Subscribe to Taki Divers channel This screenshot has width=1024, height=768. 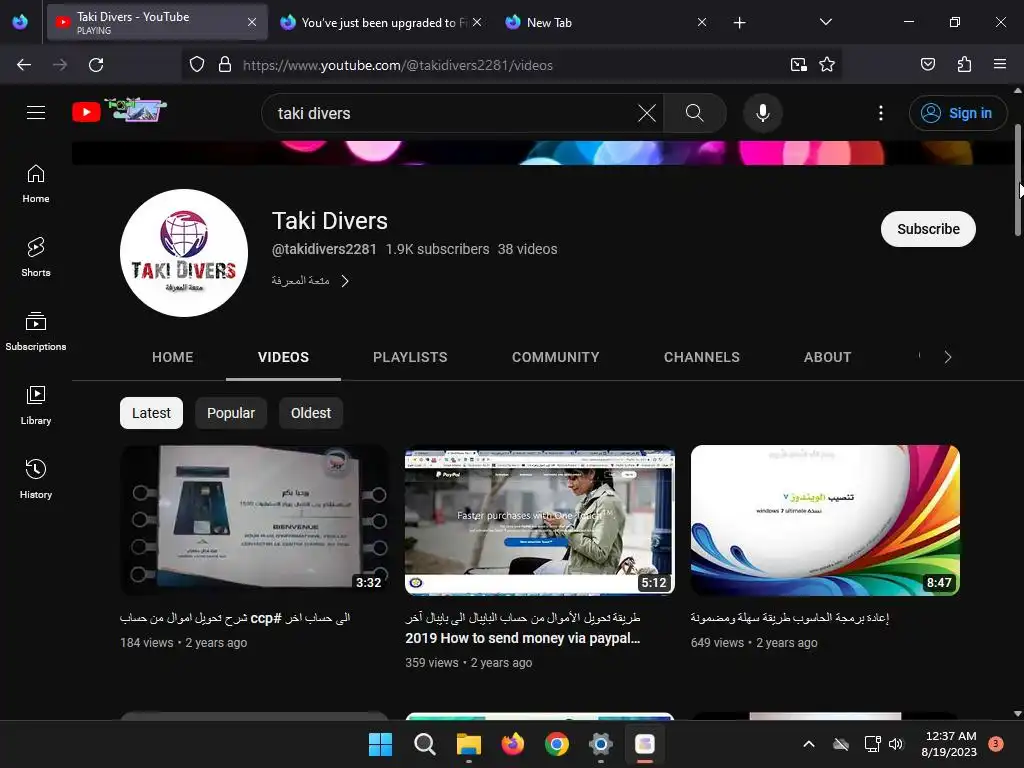(x=928, y=229)
